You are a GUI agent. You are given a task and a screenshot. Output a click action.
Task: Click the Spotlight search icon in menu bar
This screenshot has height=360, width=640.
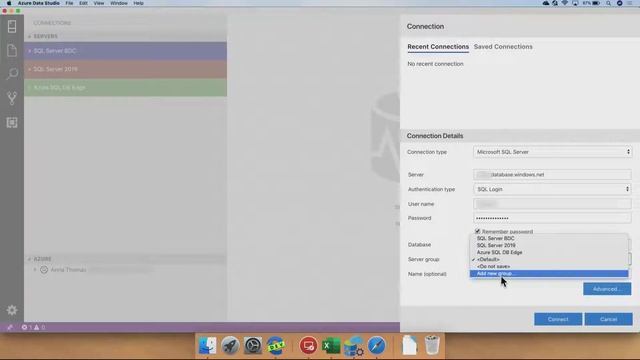tap(608, 3)
